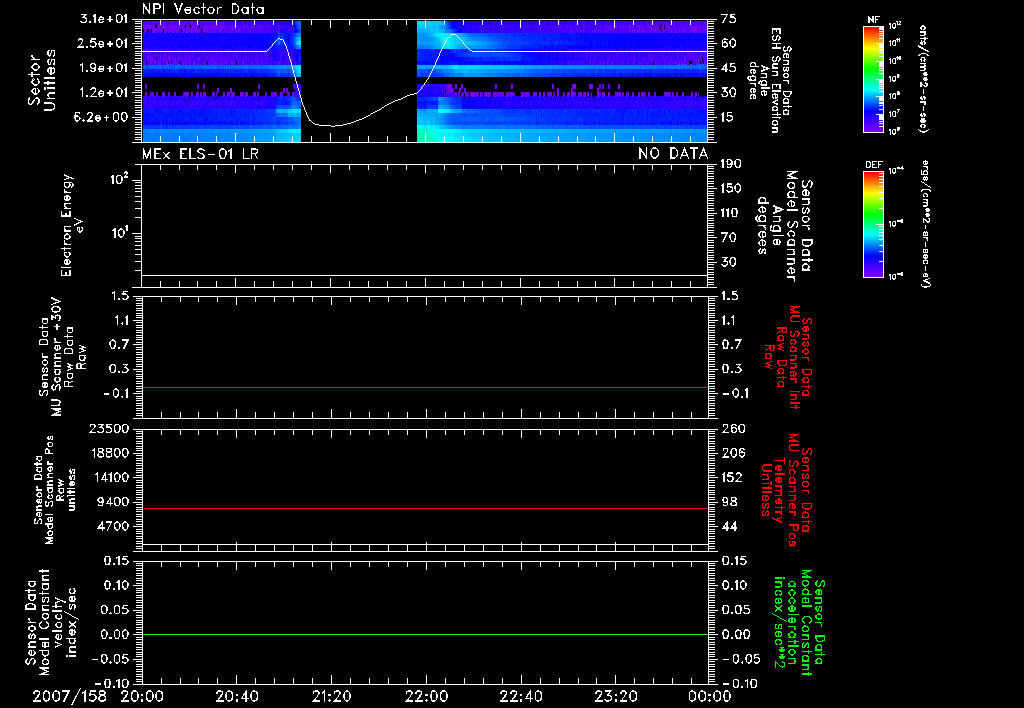The height and width of the screenshot is (708, 1024).
Task: Click the 3.1e+01 sector tick value
Action: [103, 18]
